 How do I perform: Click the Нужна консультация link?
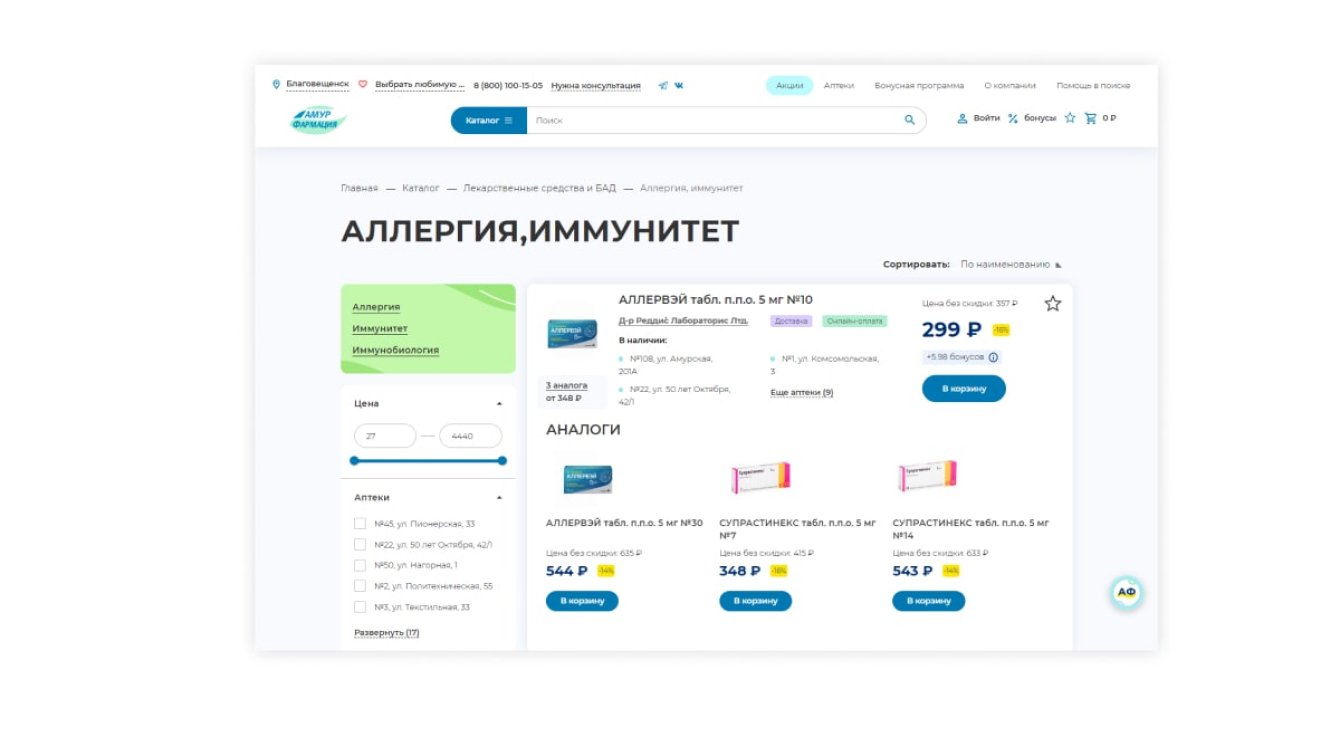click(x=596, y=86)
